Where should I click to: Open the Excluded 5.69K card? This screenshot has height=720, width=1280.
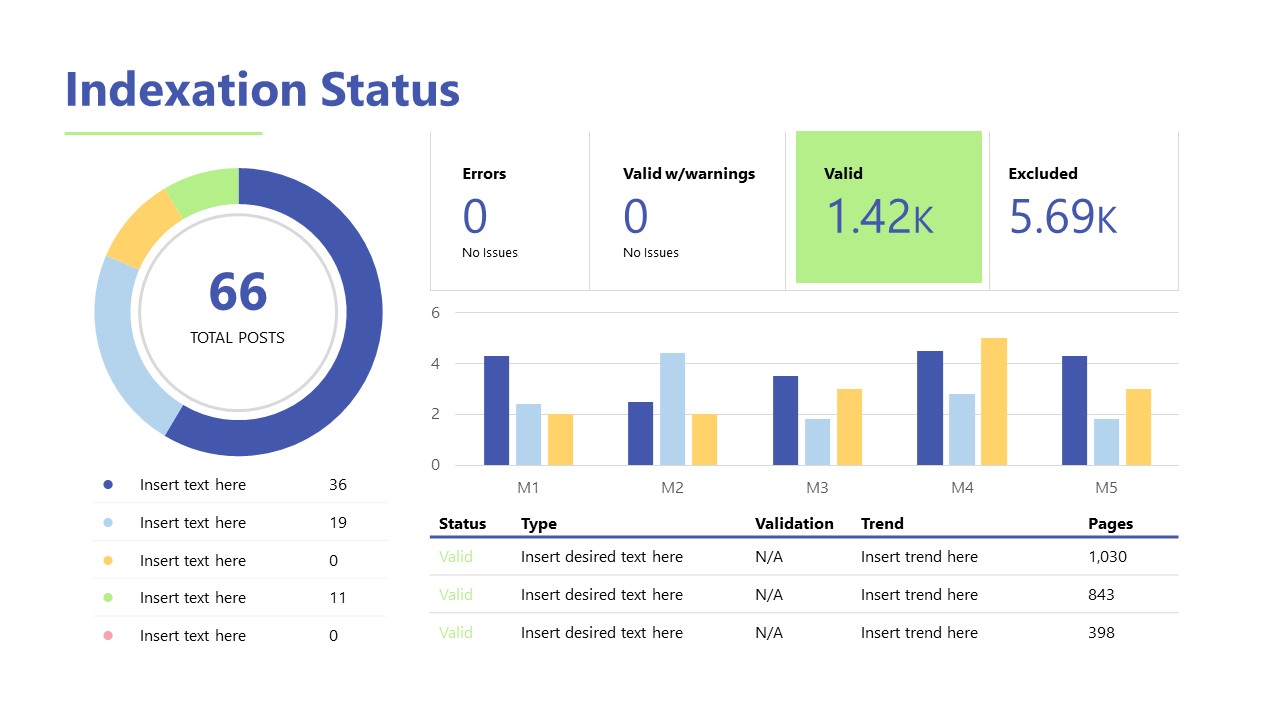[x=1083, y=211]
